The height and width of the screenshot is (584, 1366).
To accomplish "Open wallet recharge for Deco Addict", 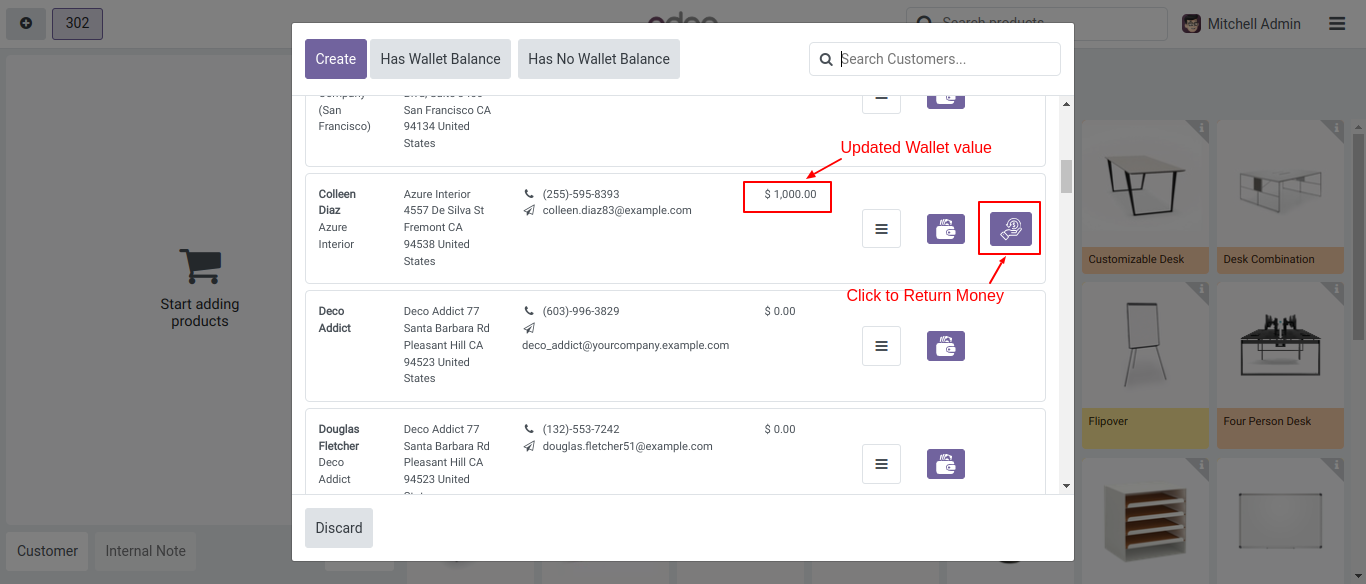I will pyautogui.click(x=945, y=346).
